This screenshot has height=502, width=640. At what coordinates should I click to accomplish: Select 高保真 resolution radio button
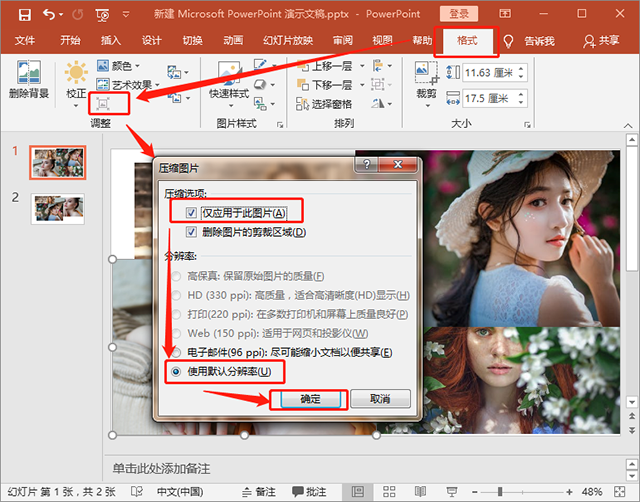click(x=176, y=276)
